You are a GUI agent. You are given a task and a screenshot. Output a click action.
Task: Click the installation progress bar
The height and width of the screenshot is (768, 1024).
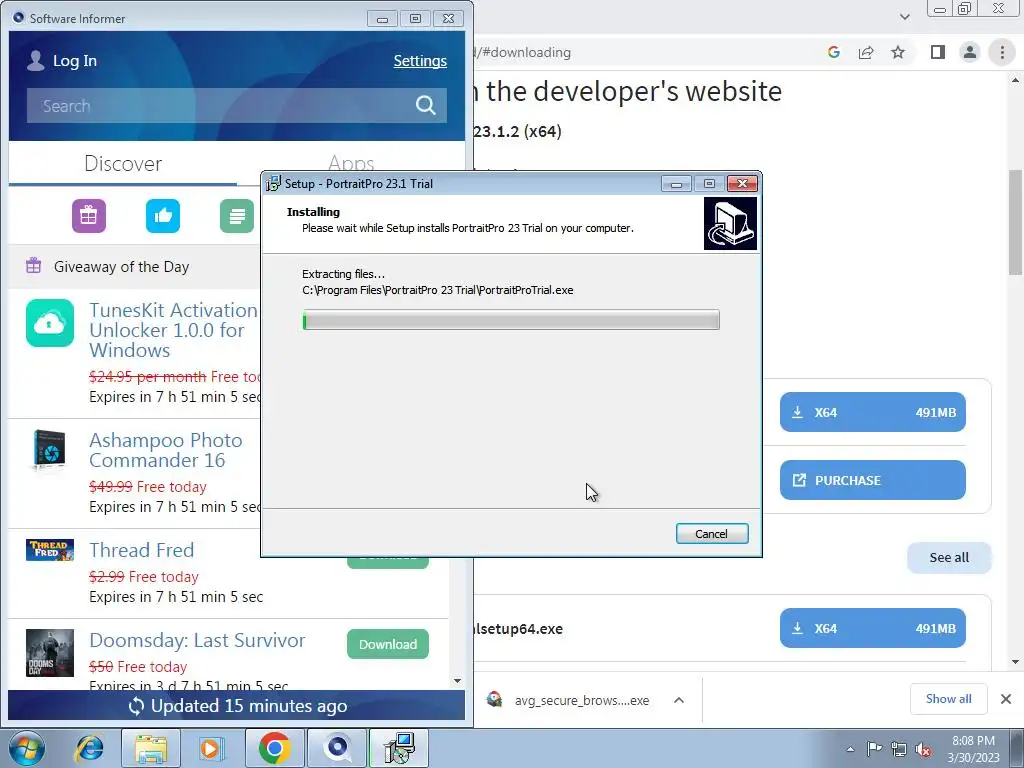[511, 320]
